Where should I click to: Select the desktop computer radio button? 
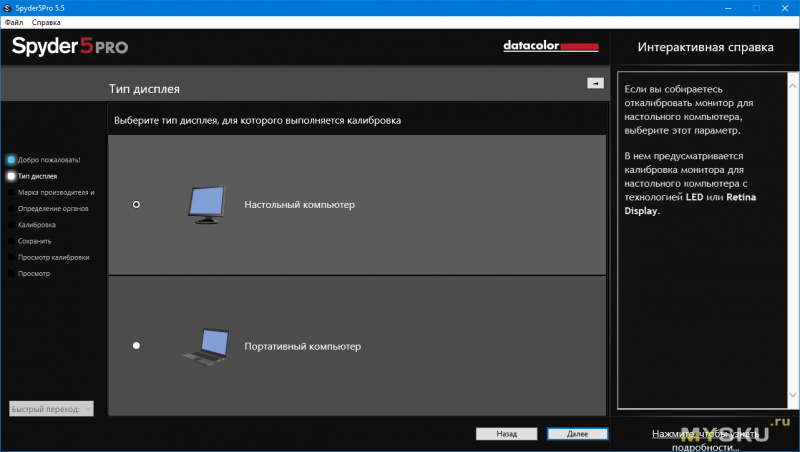(x=136, y=205)
